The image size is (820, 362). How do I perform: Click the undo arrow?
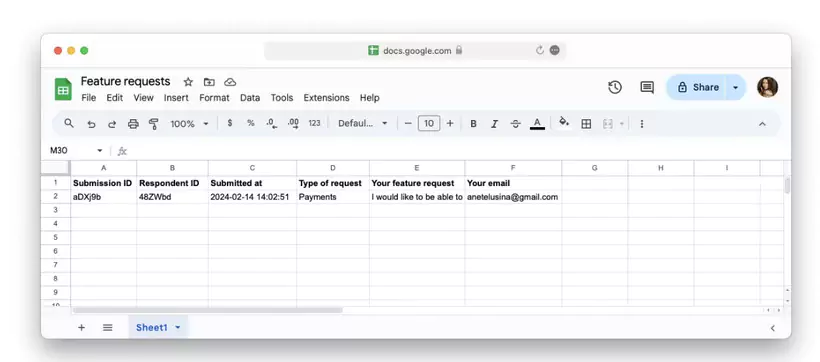click(x=91, y=124)
